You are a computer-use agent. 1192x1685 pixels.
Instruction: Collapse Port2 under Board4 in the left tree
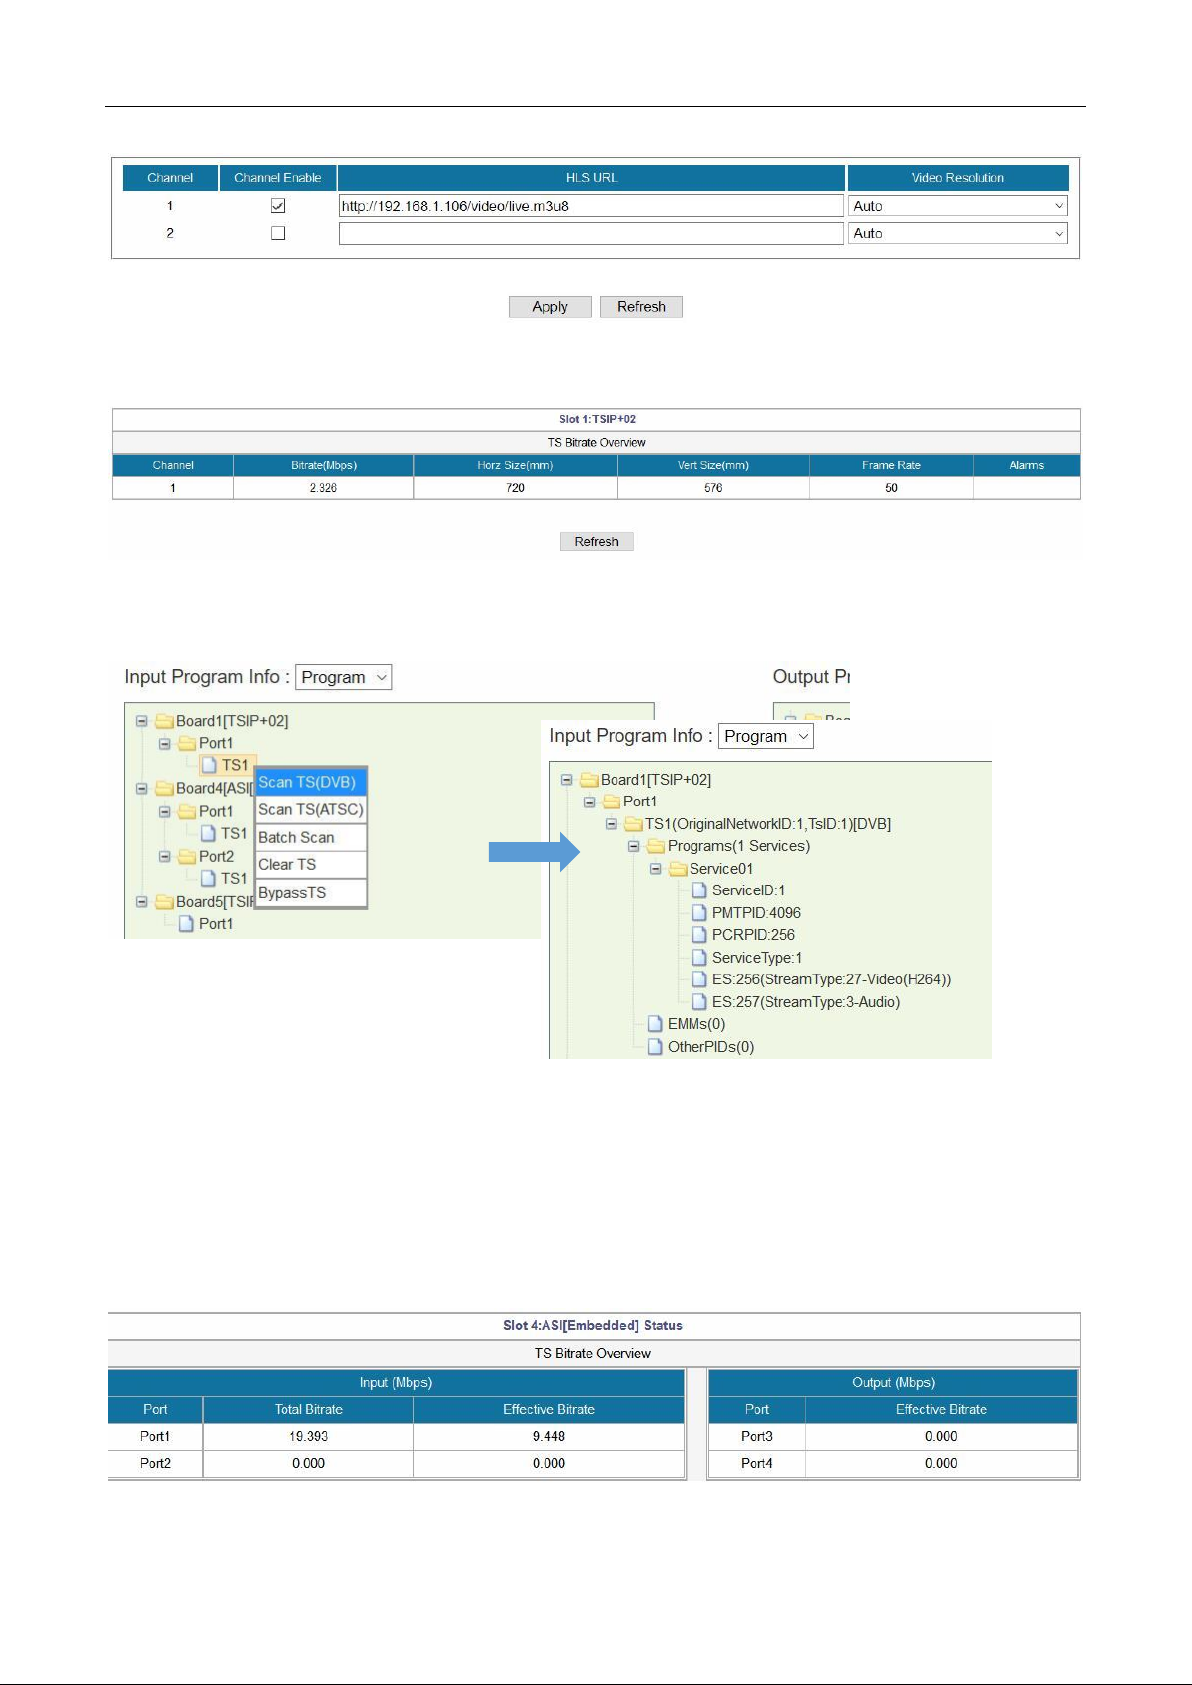(x=165, y=856)
